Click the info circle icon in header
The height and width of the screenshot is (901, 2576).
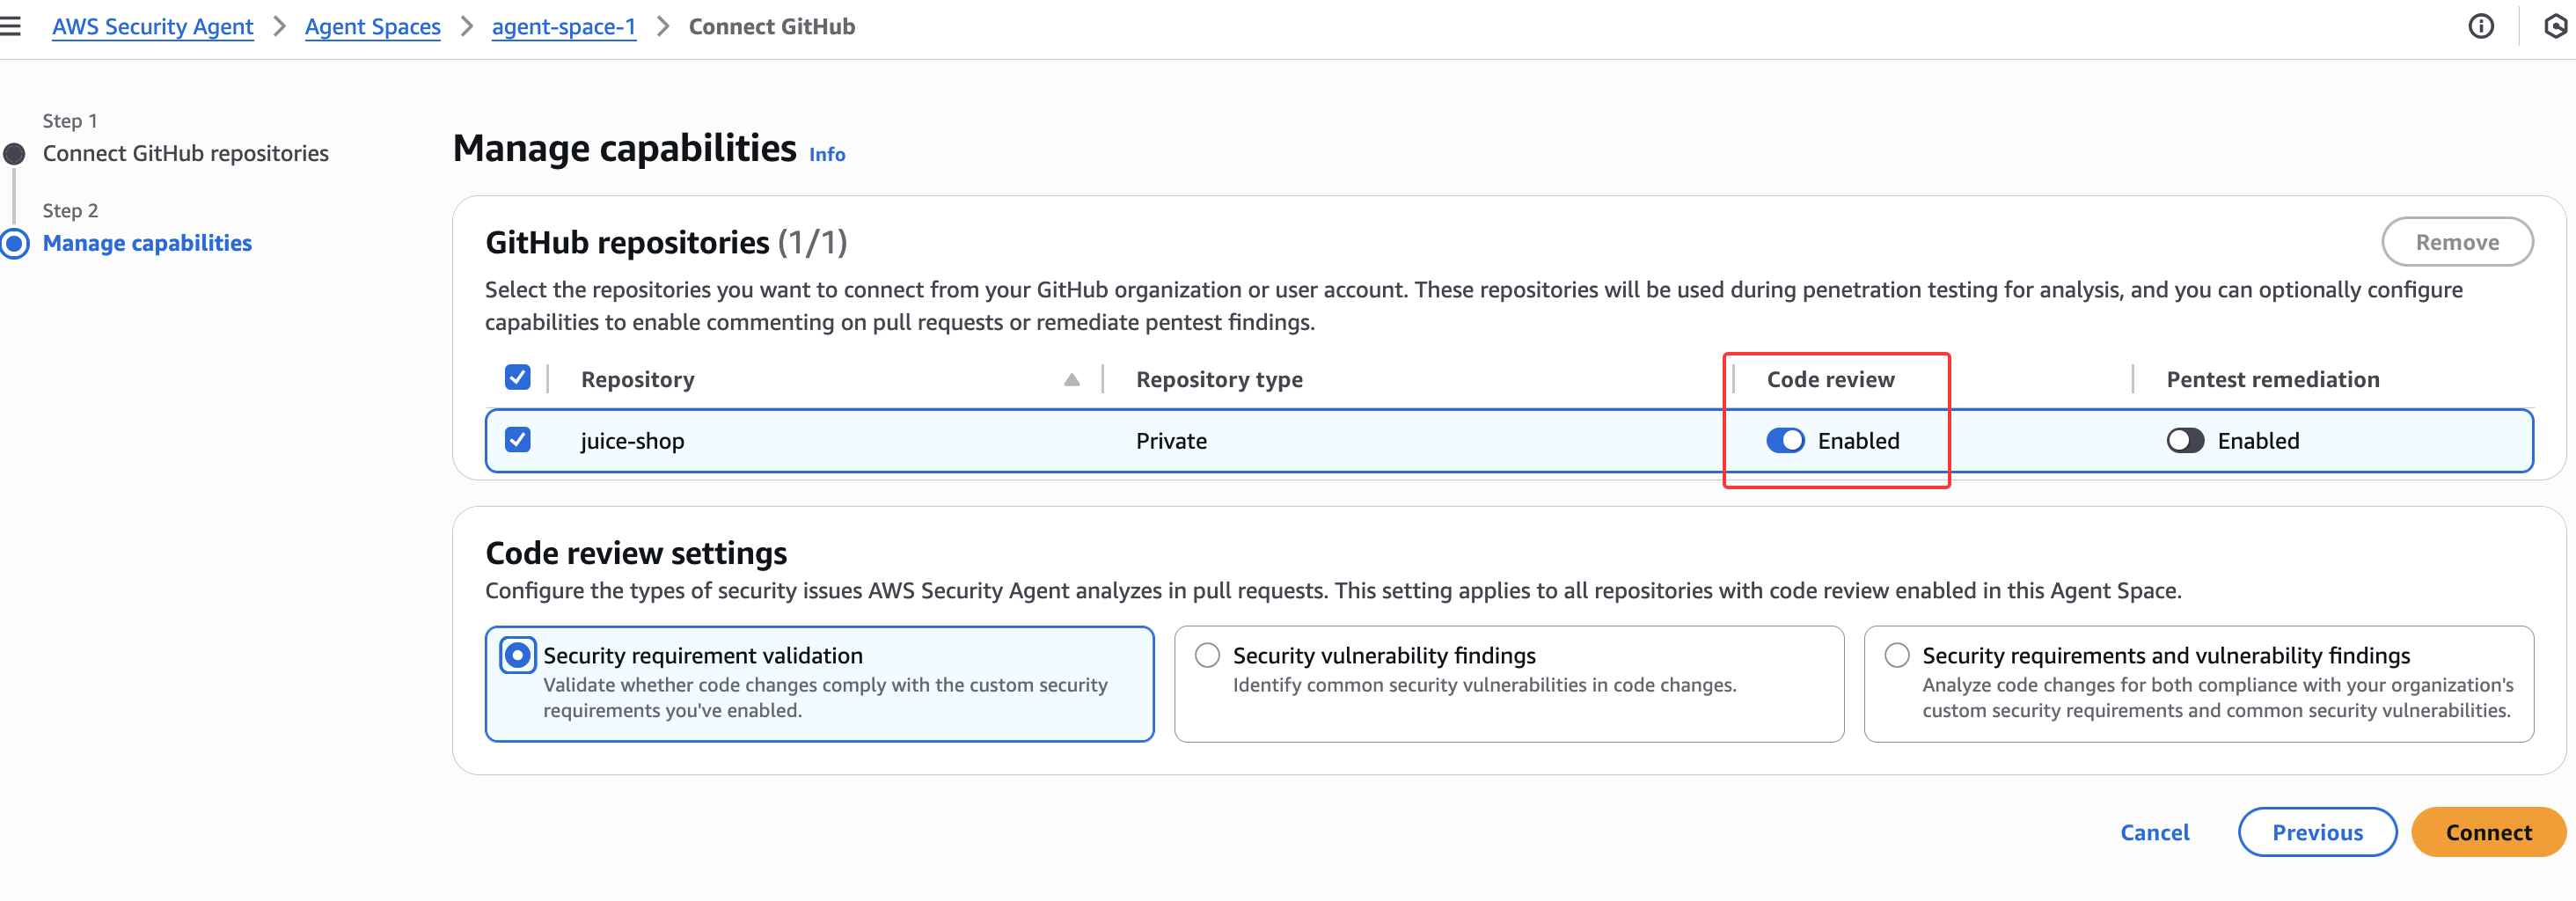(x=2480, y=27)
